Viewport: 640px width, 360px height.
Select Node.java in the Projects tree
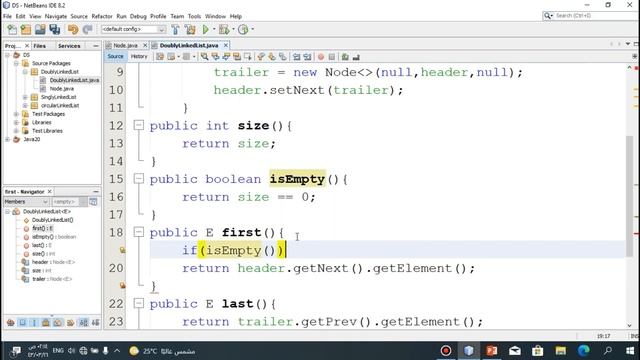coord(62,89)
